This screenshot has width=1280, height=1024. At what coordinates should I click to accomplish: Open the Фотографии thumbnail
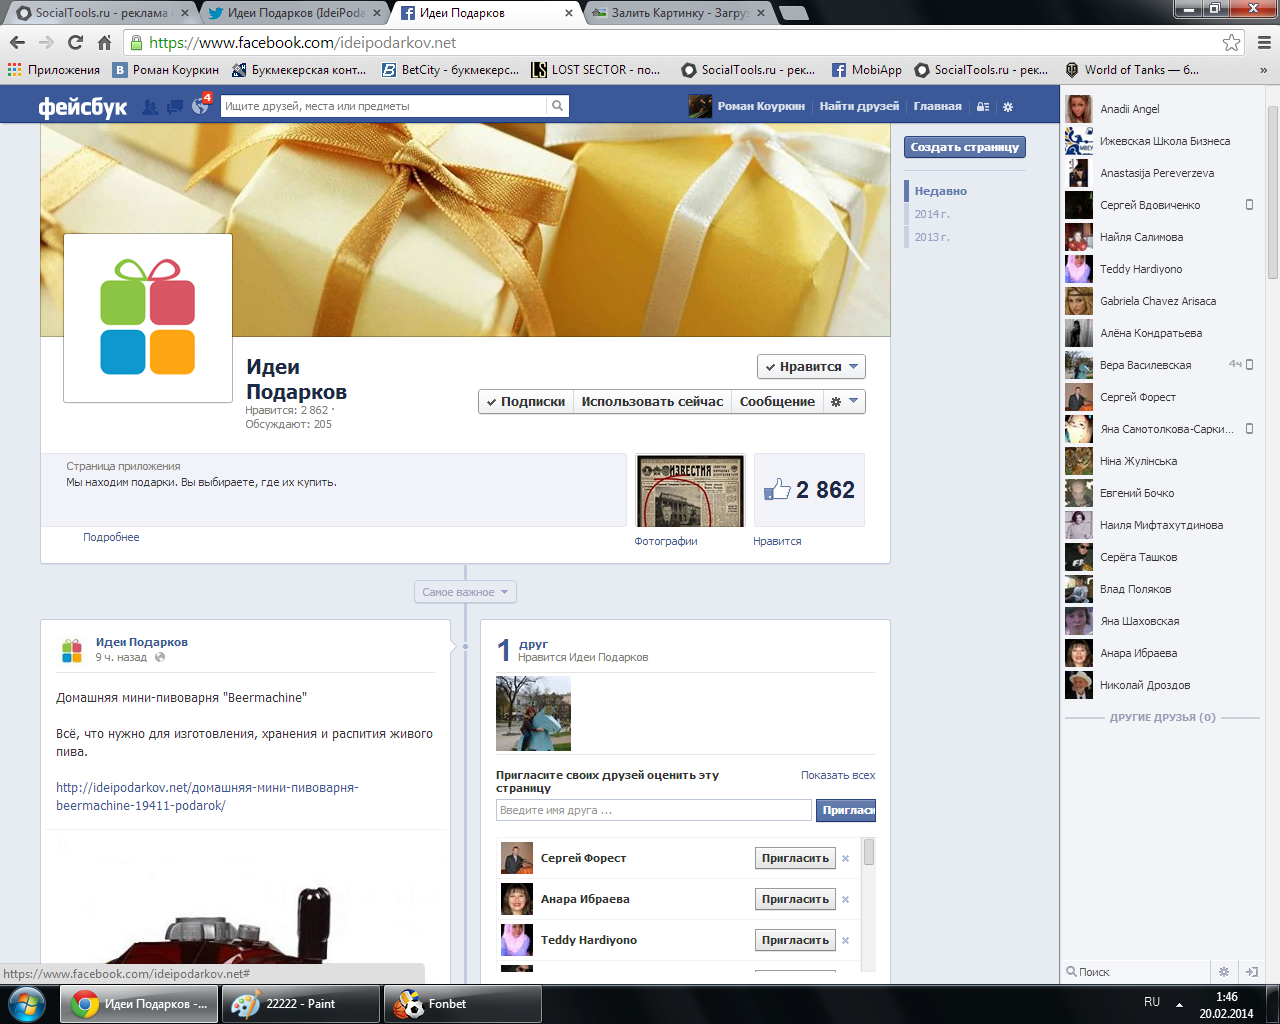(x=690, y=491)
